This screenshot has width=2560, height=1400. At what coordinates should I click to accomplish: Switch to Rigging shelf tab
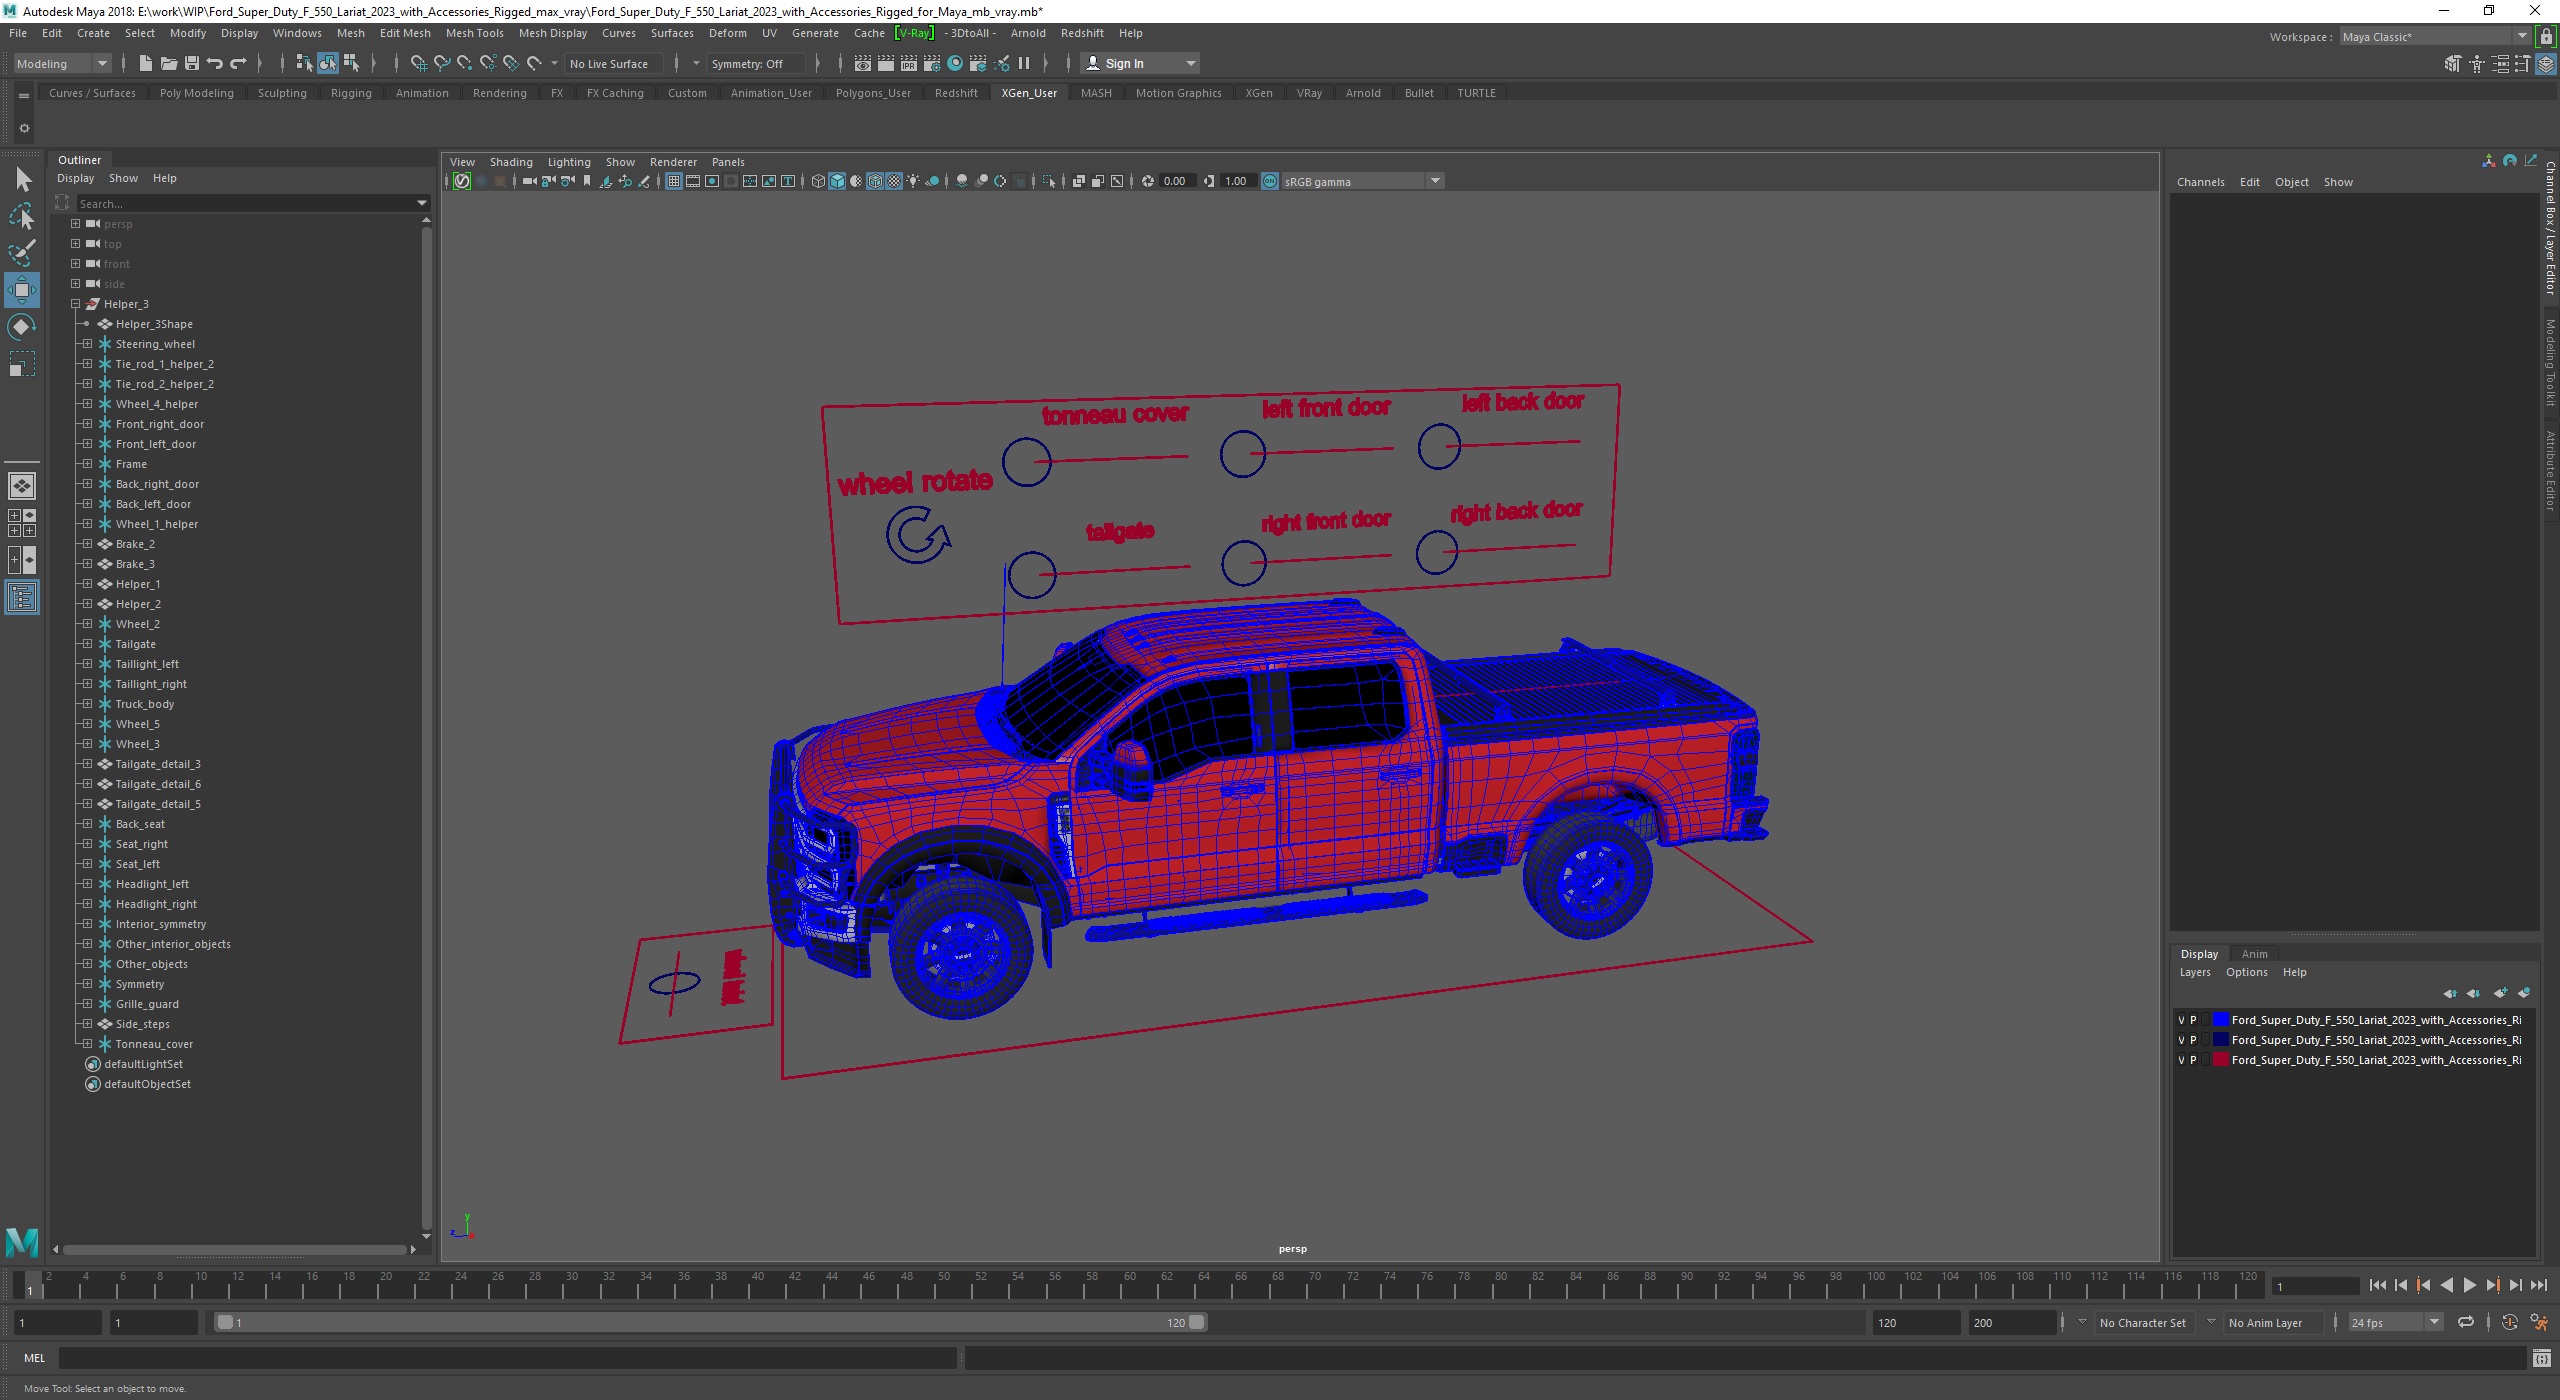click(x=351, y=93)
